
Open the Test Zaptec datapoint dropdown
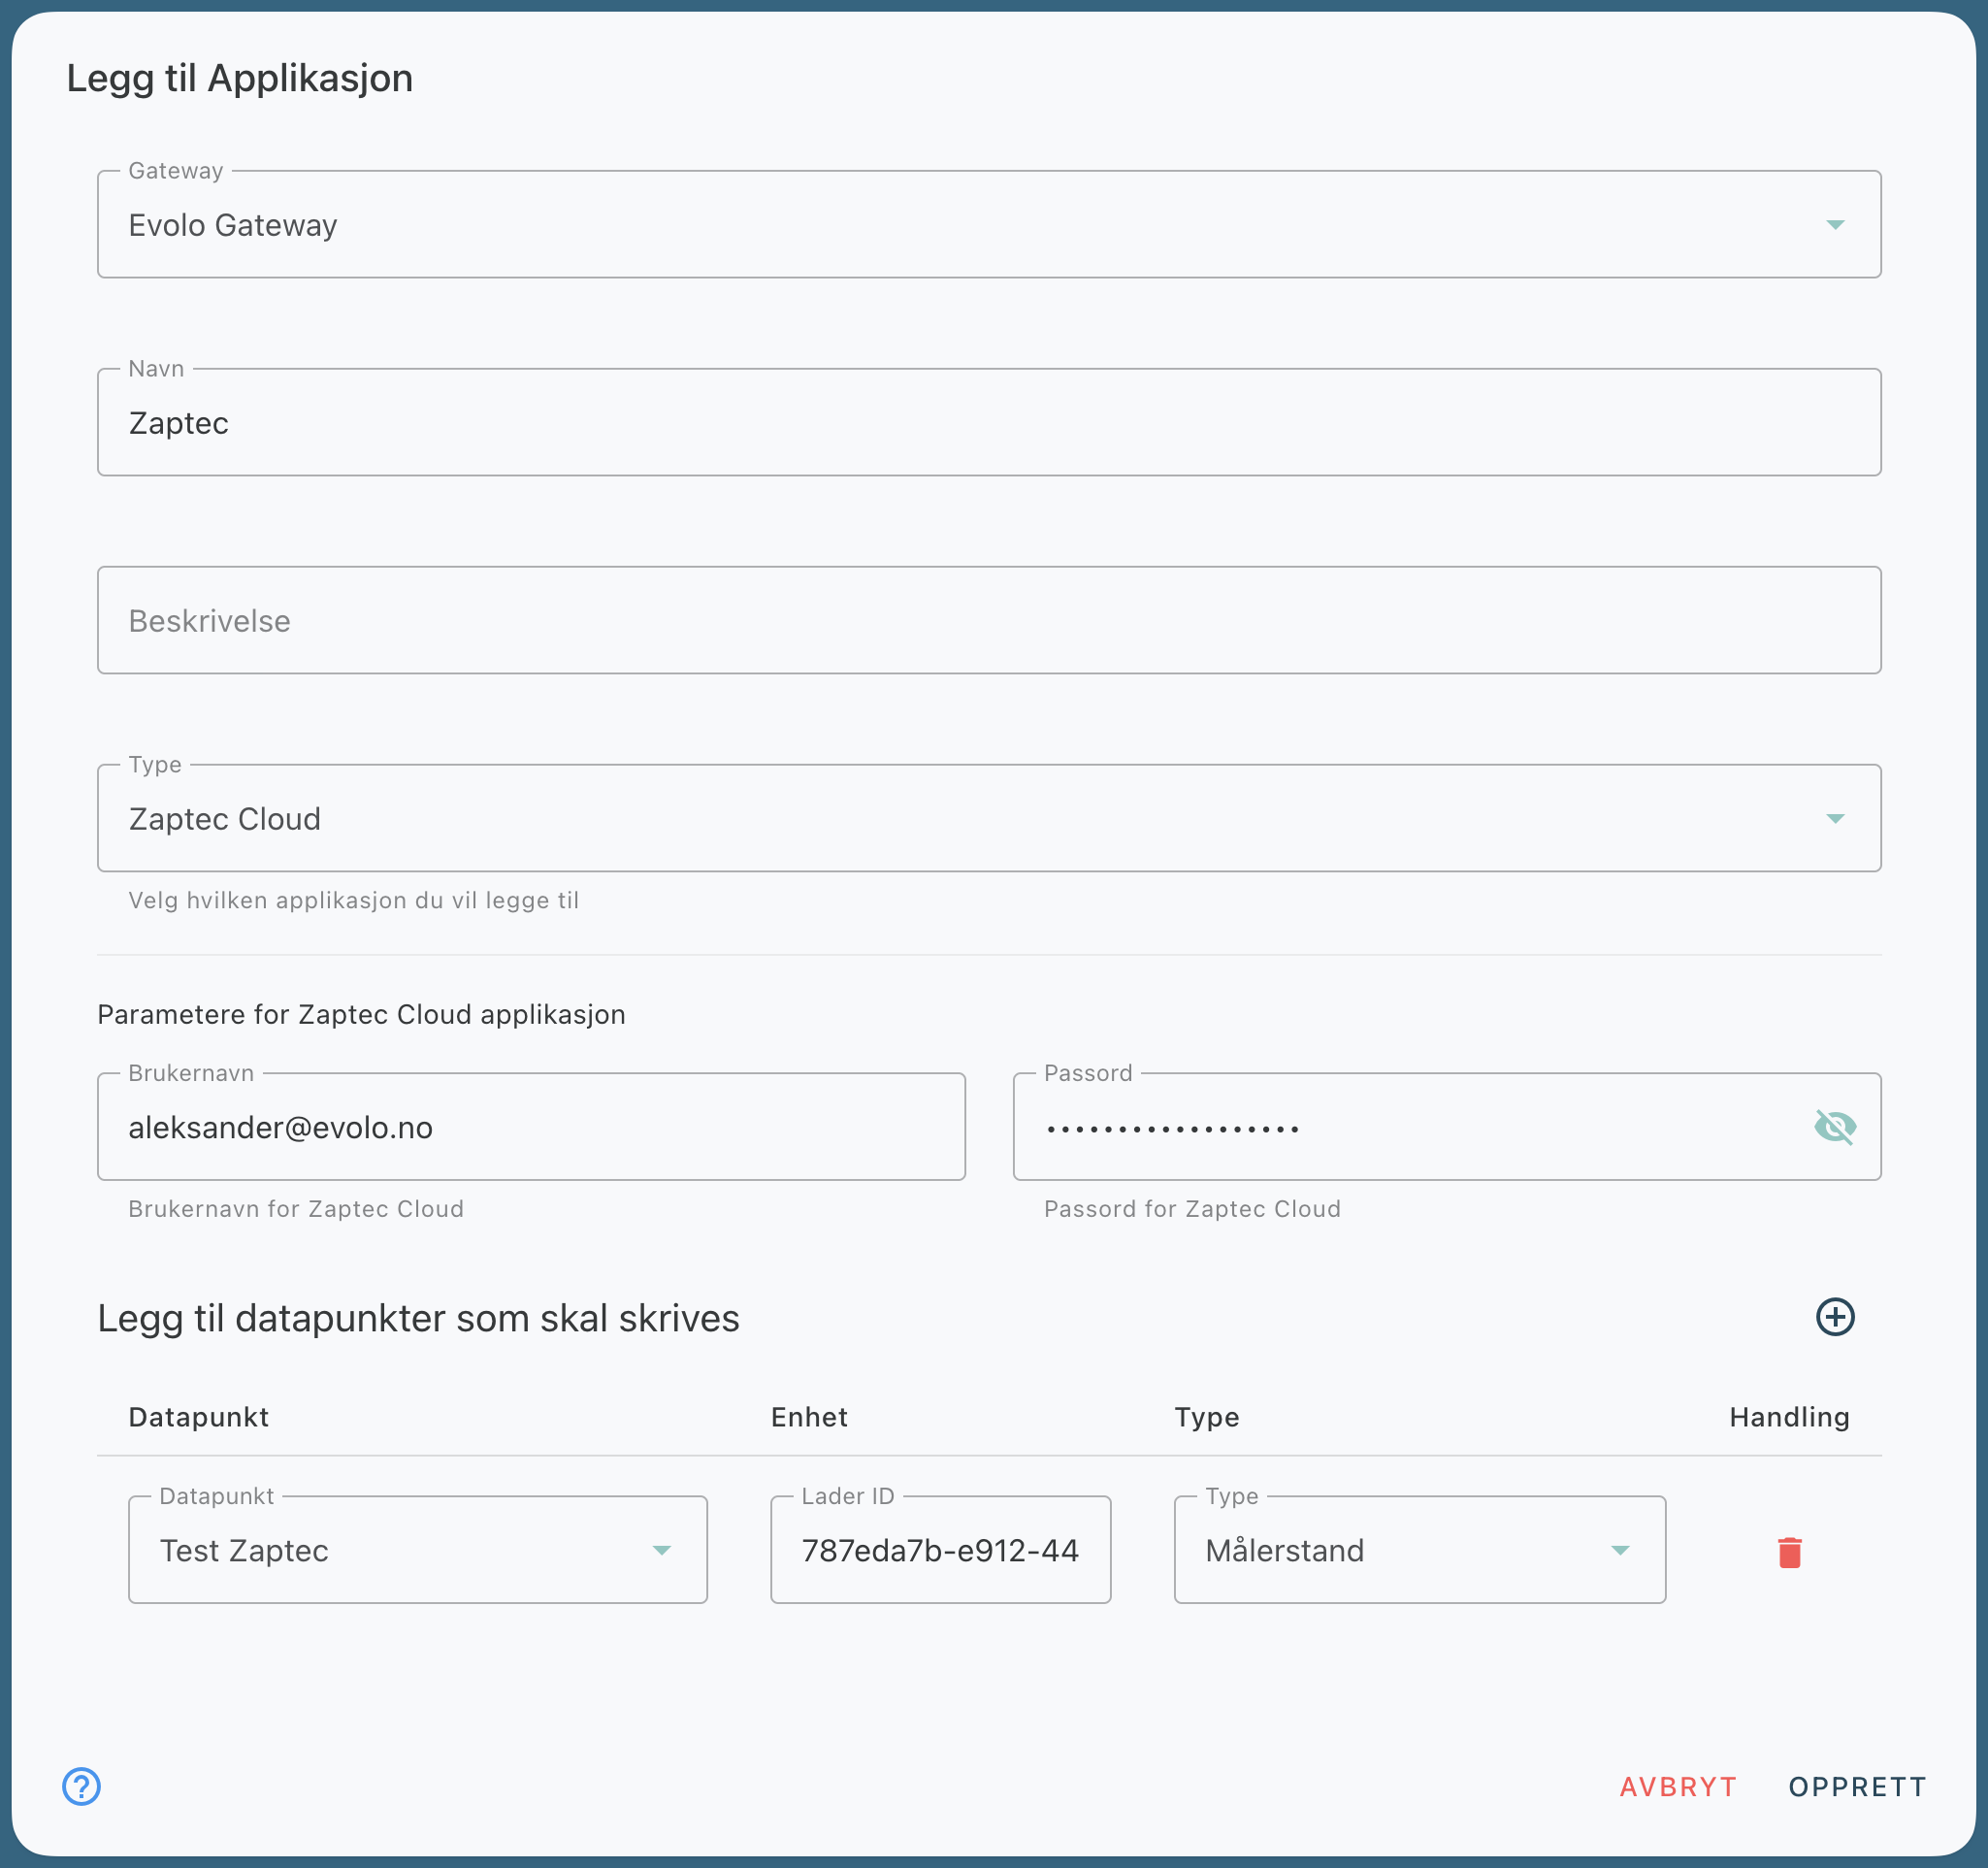(661, 1550)
